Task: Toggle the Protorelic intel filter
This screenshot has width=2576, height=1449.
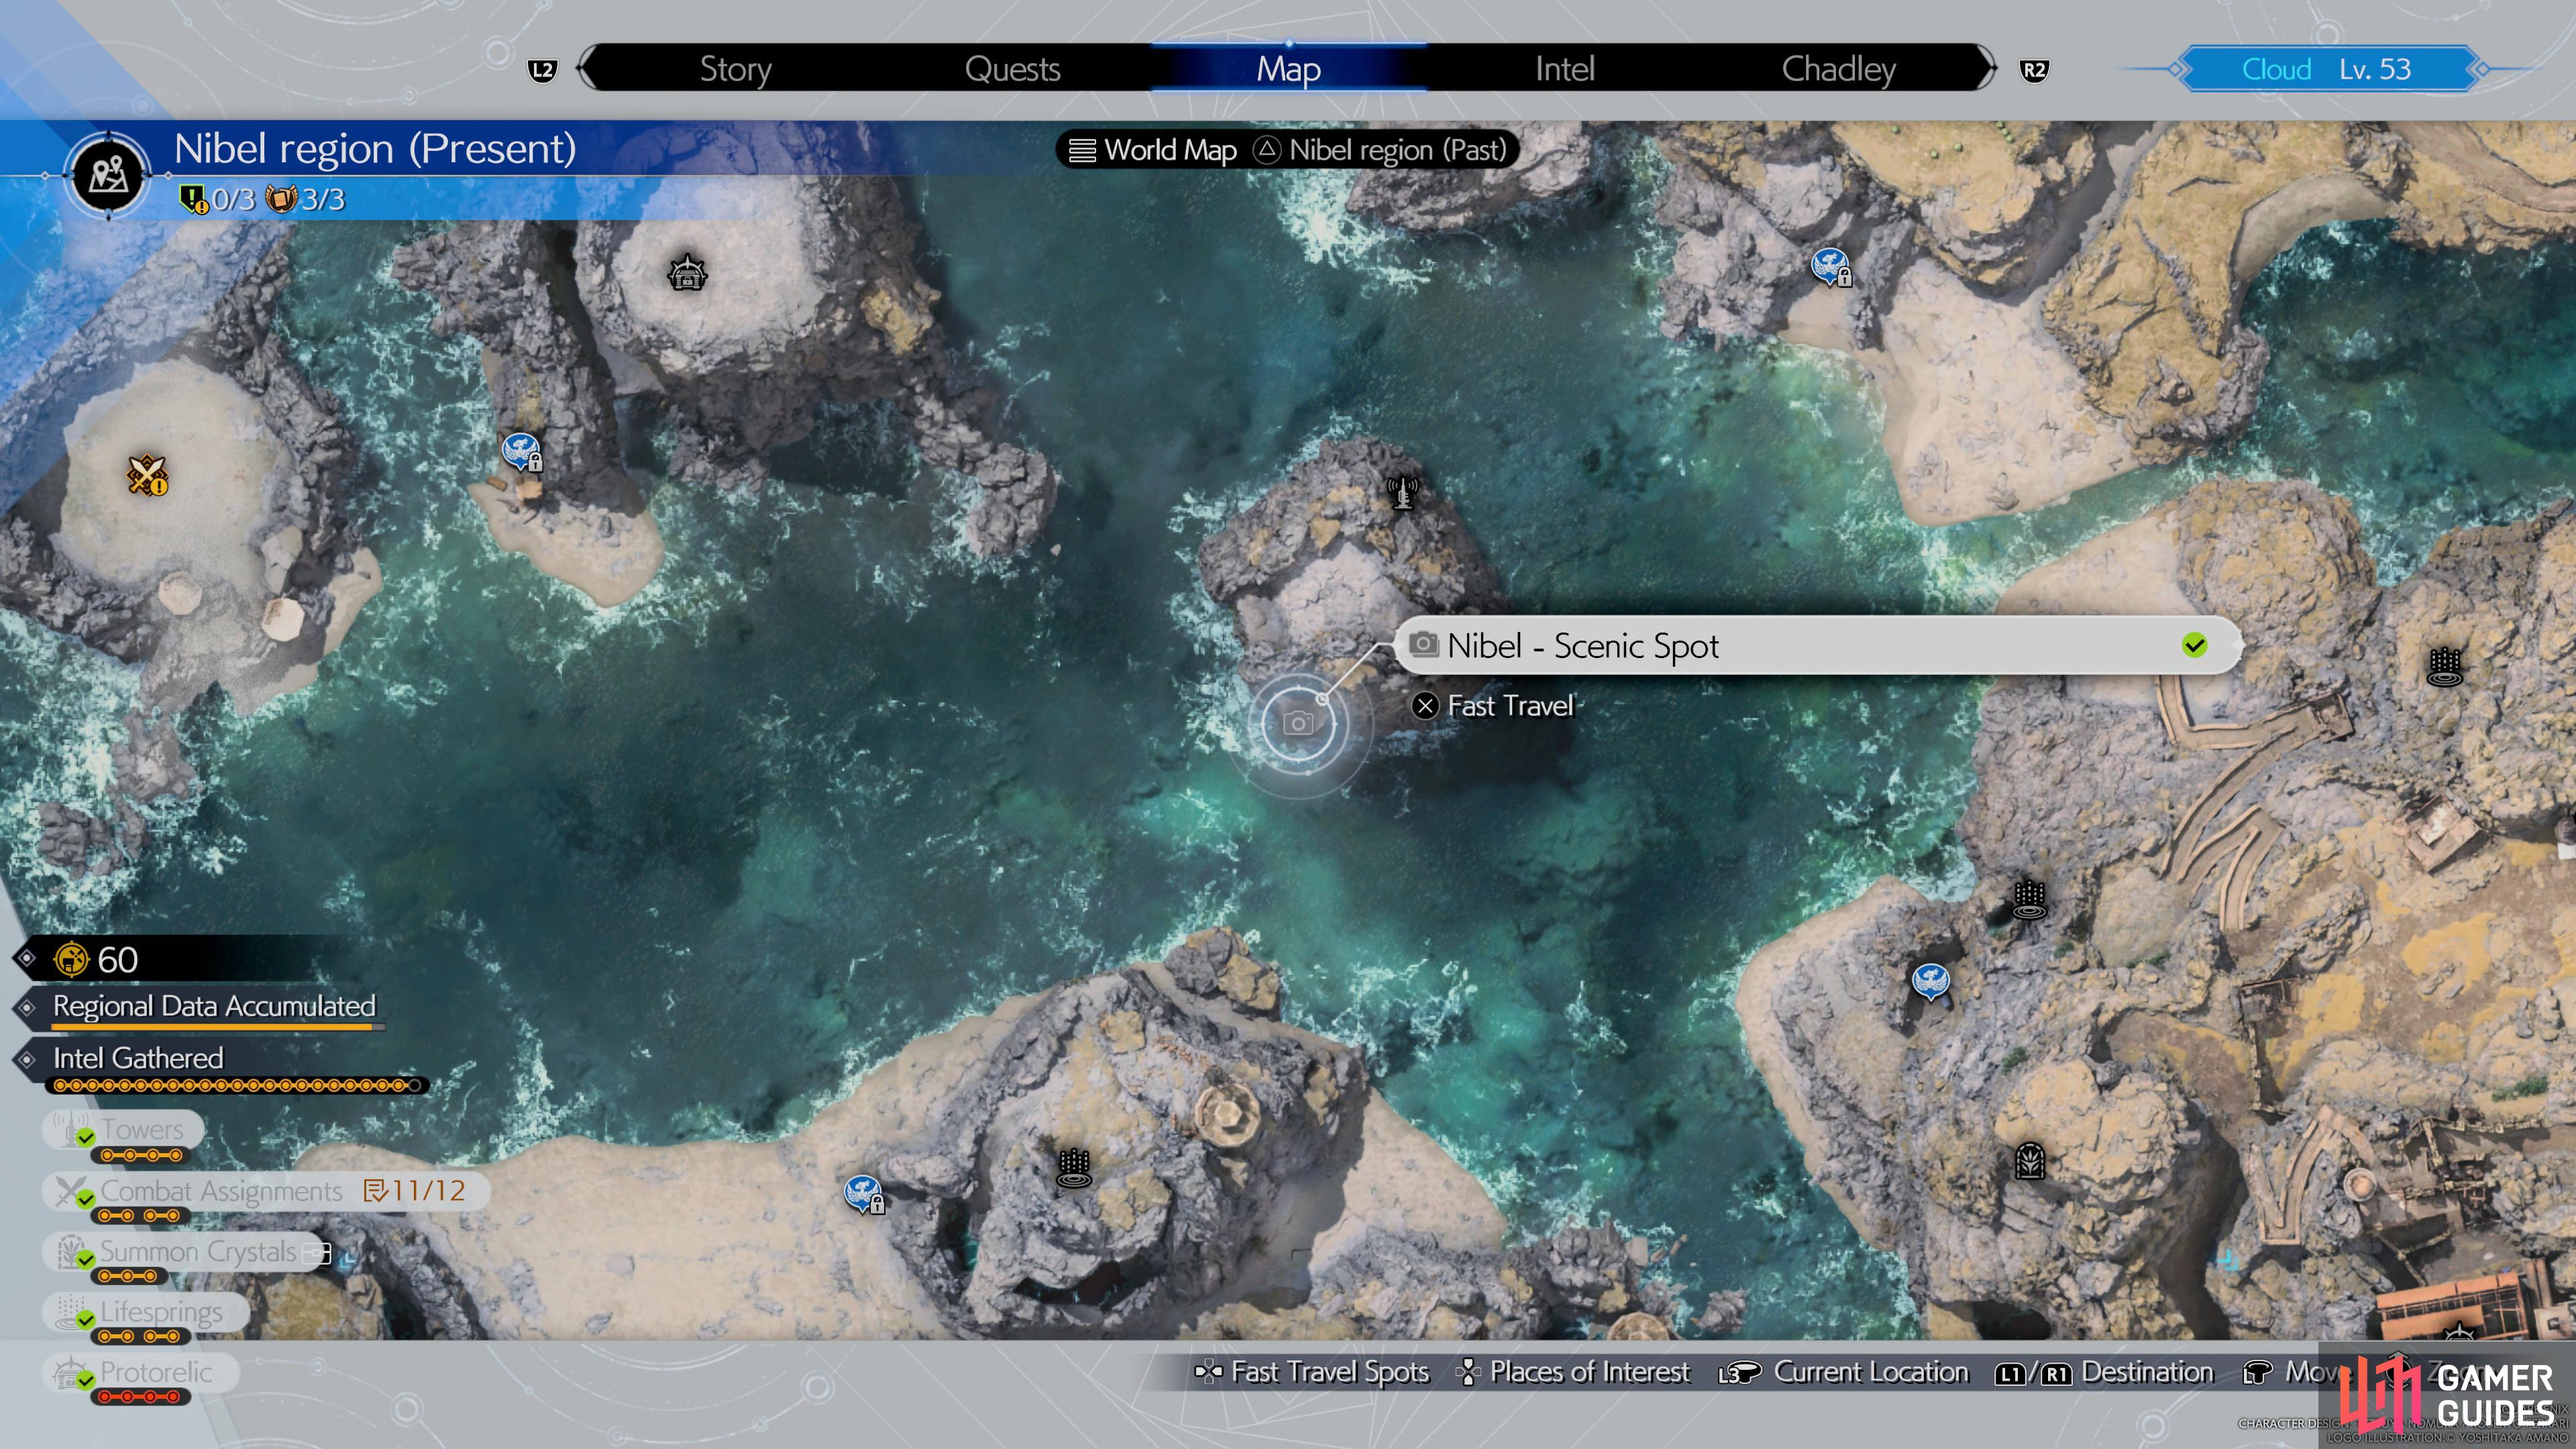Action: (x=140, y=1373)
